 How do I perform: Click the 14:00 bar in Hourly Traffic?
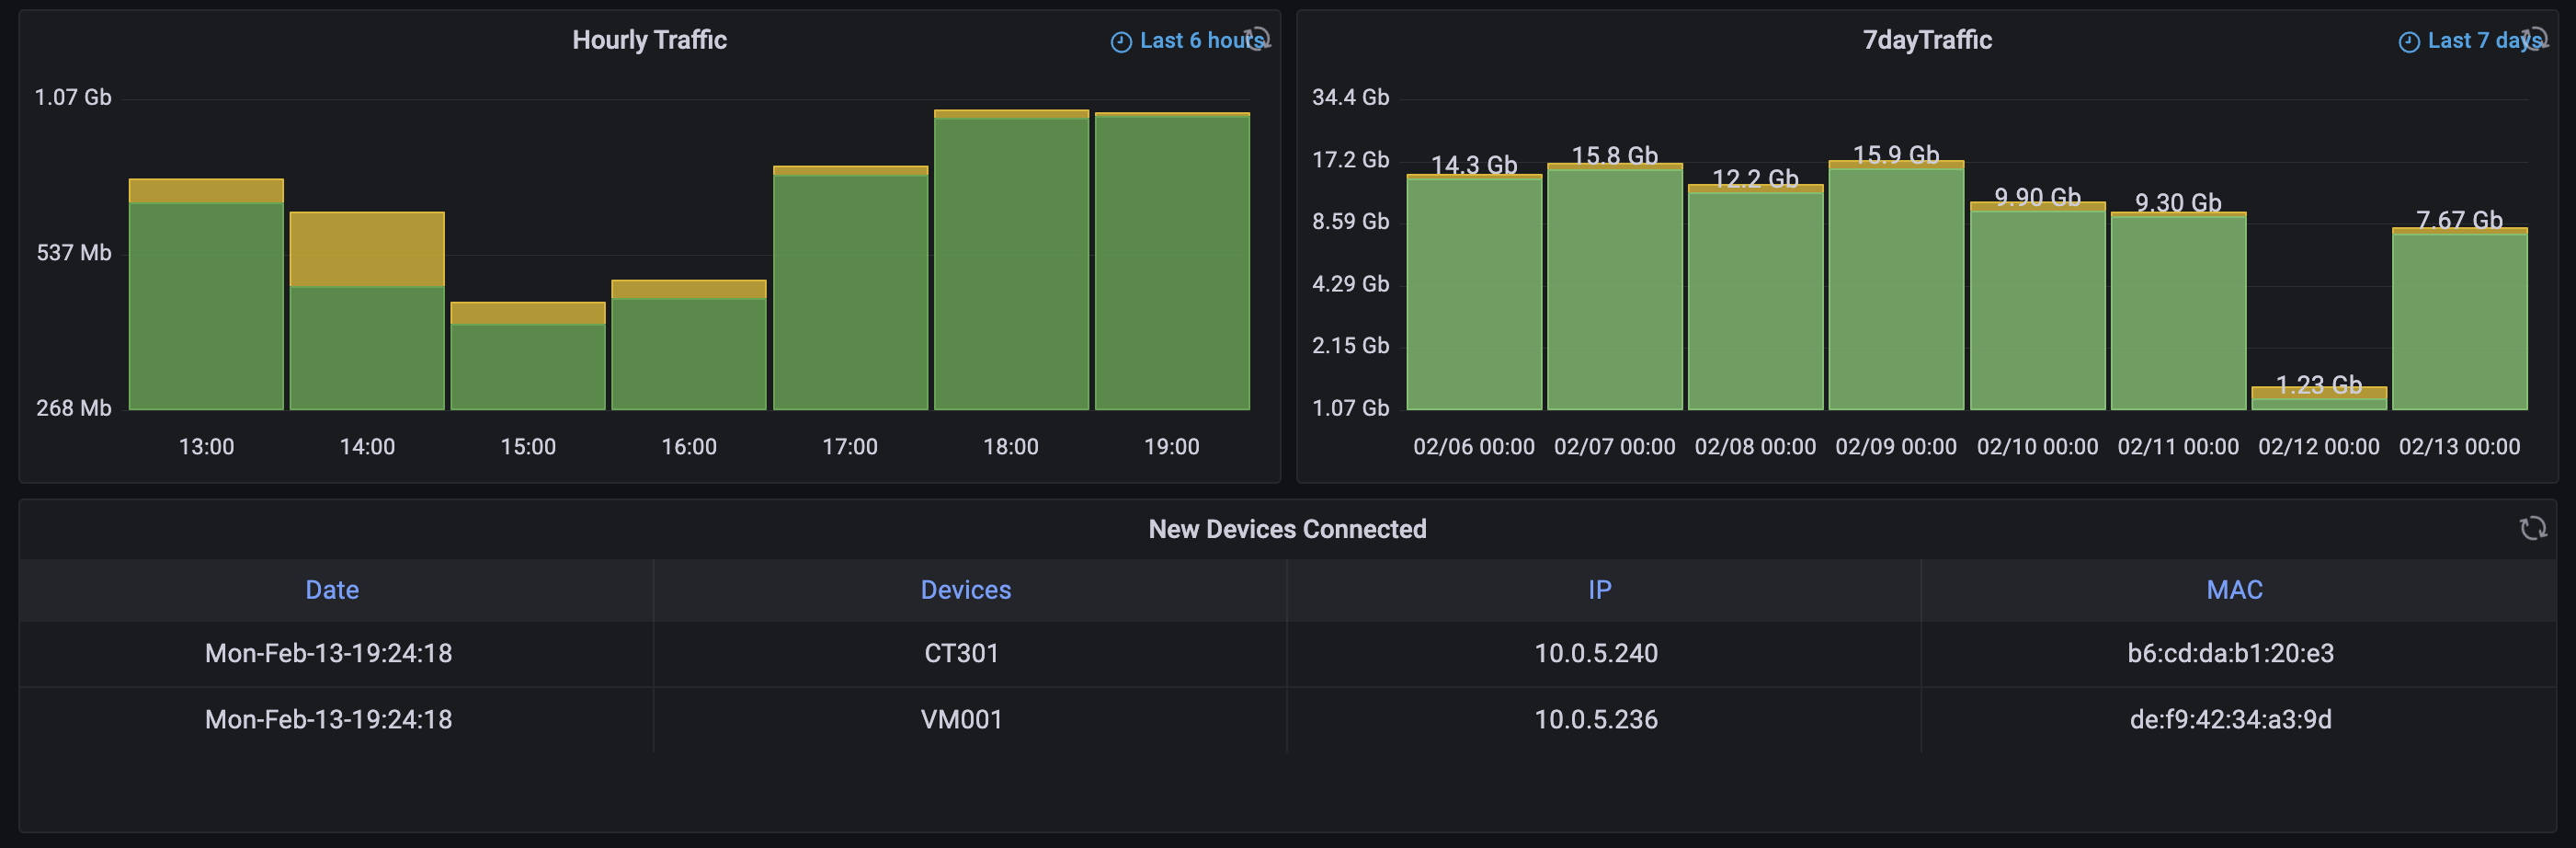pos(367,311)
